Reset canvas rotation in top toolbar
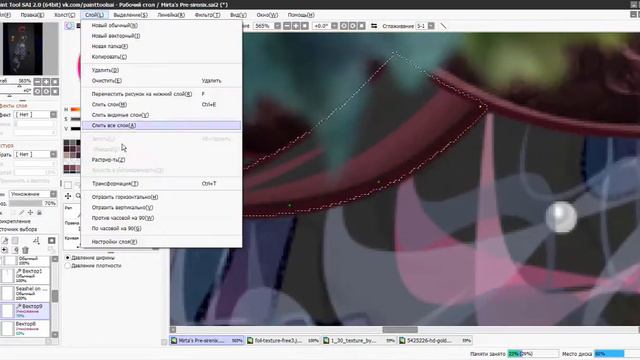The image size is (640, 360). (x=362, y=26)
